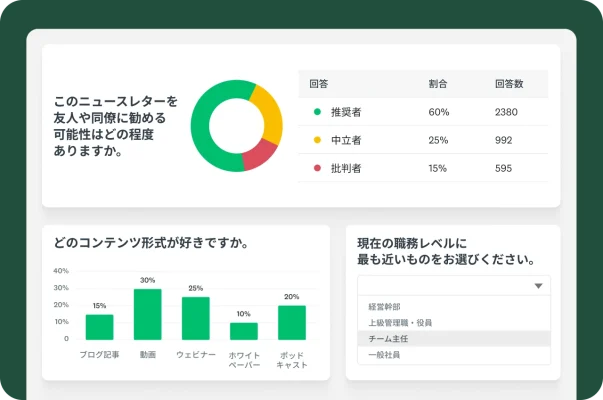Click the 60% value in table
603x400 pixels.
(x=439, y=112)
